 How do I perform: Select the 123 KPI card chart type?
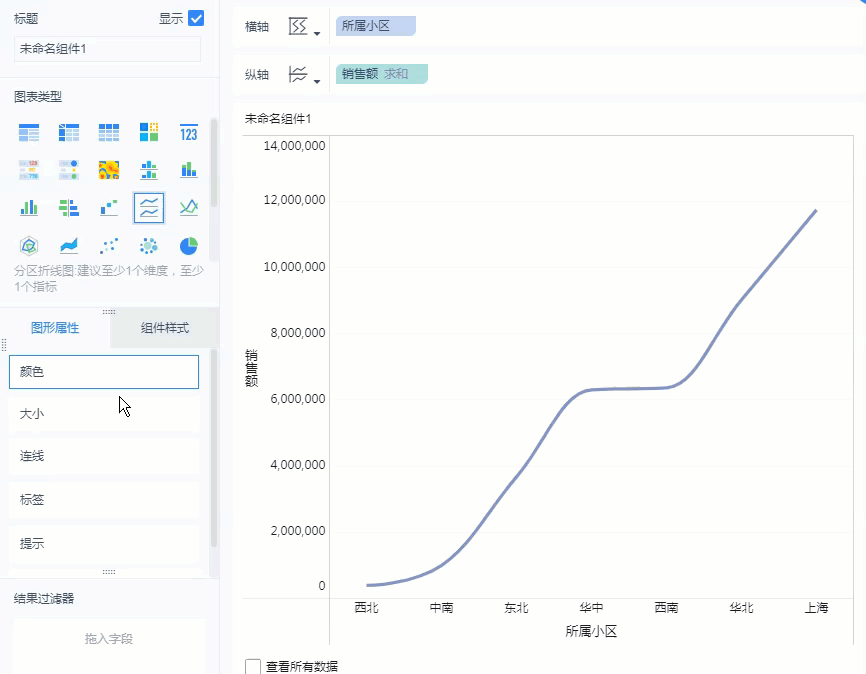click(189, 133)
